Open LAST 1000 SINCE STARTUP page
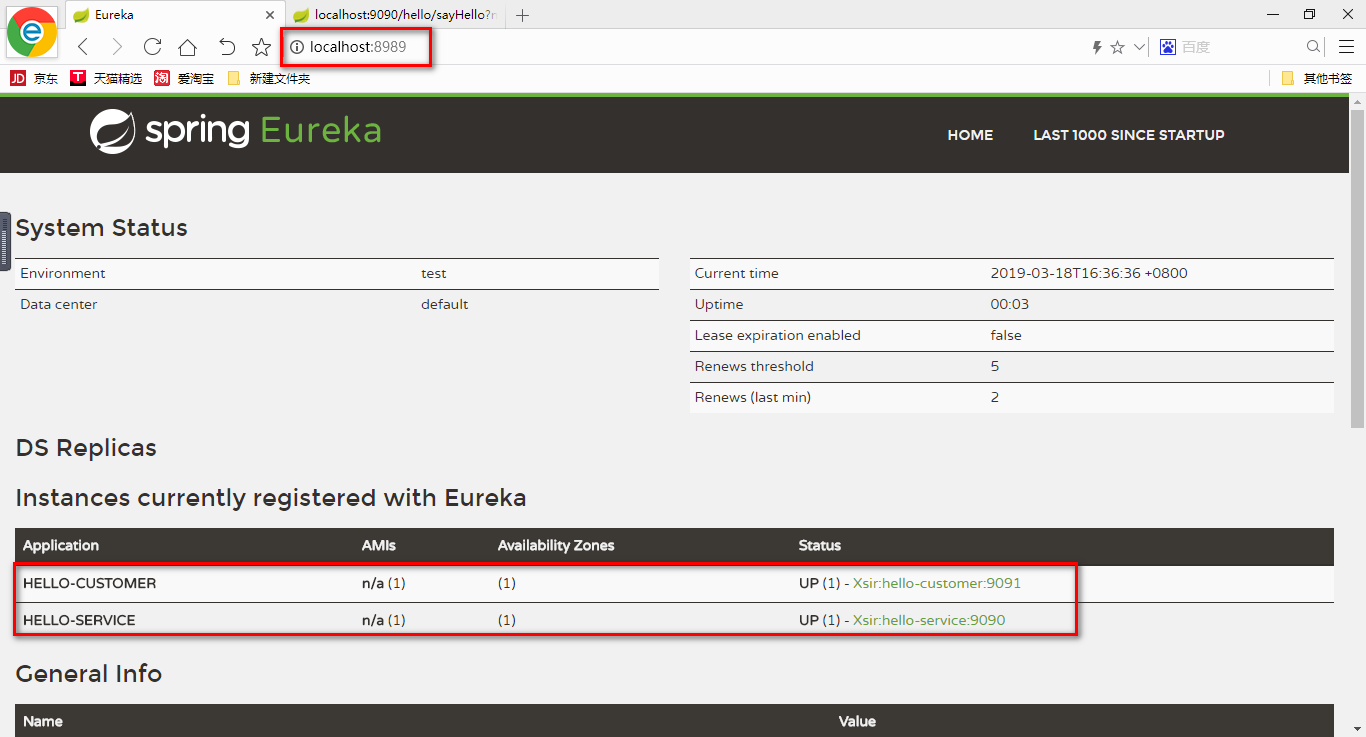1366x737 pixels. pos(1129,135)
